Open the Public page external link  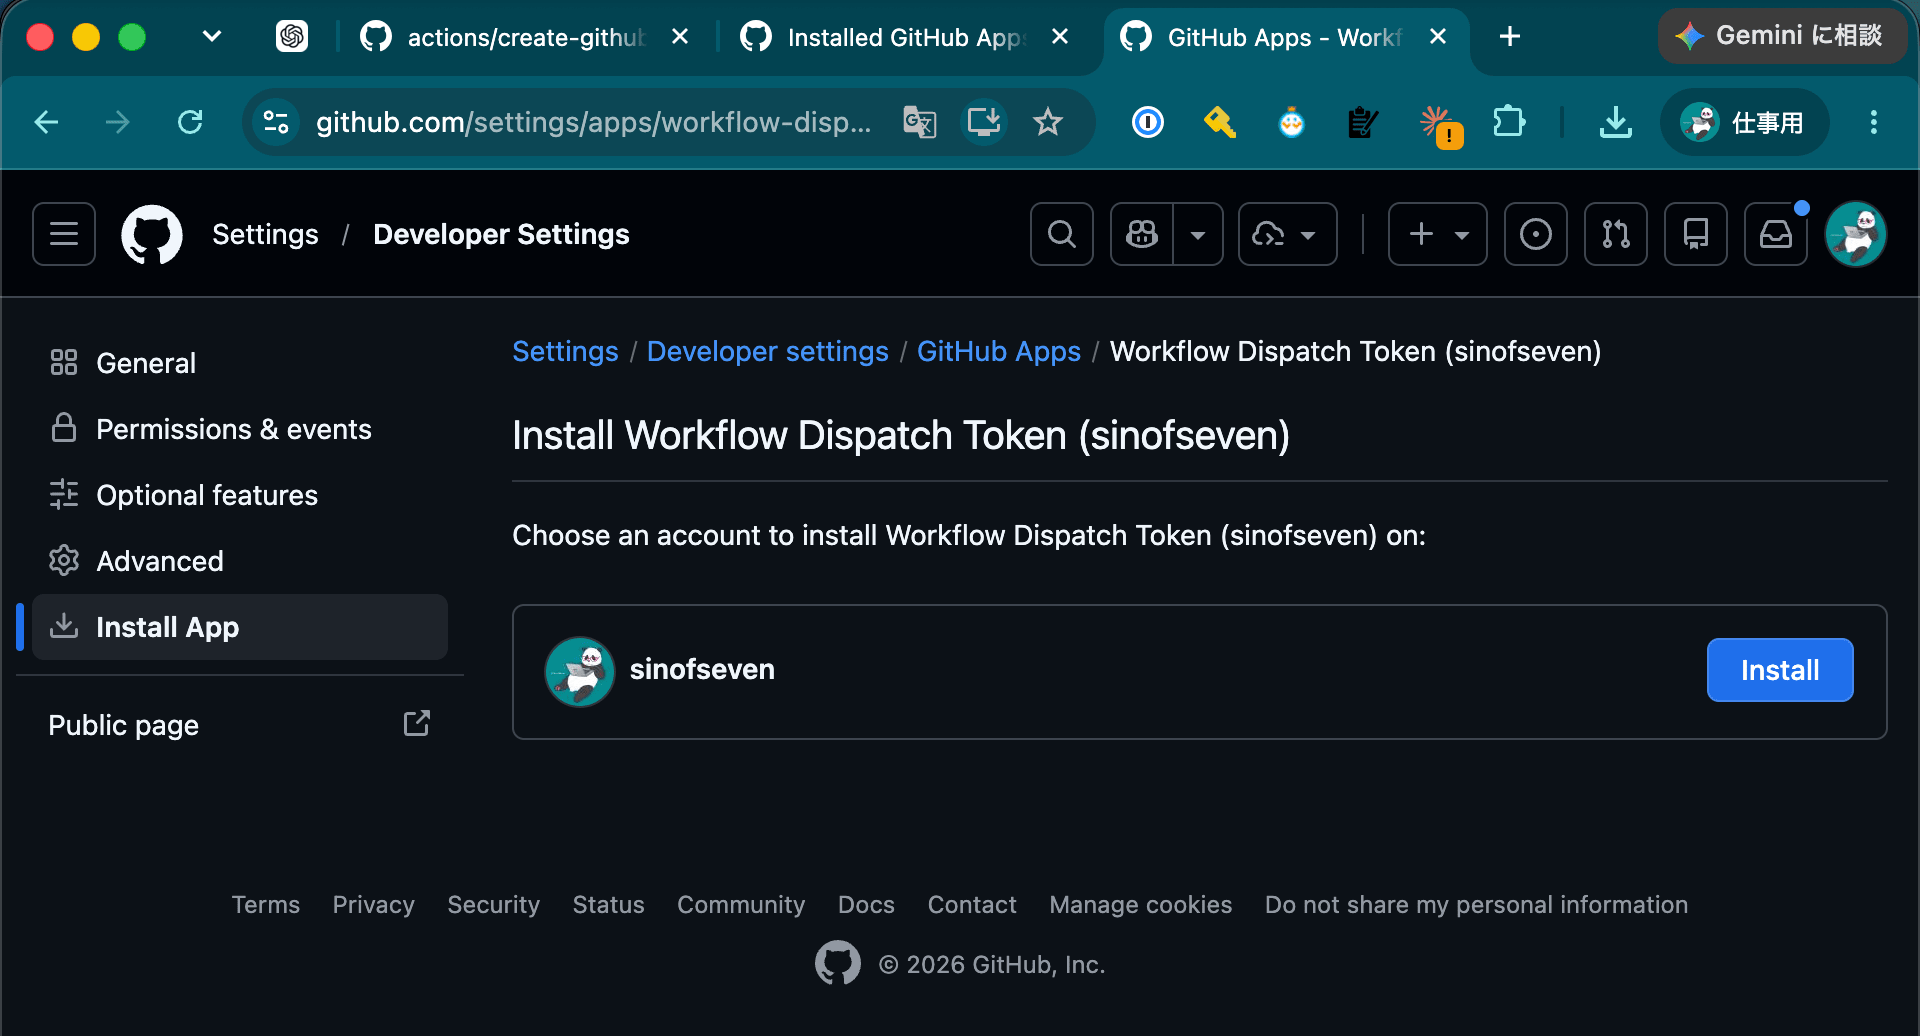click(x=240, y=725)
